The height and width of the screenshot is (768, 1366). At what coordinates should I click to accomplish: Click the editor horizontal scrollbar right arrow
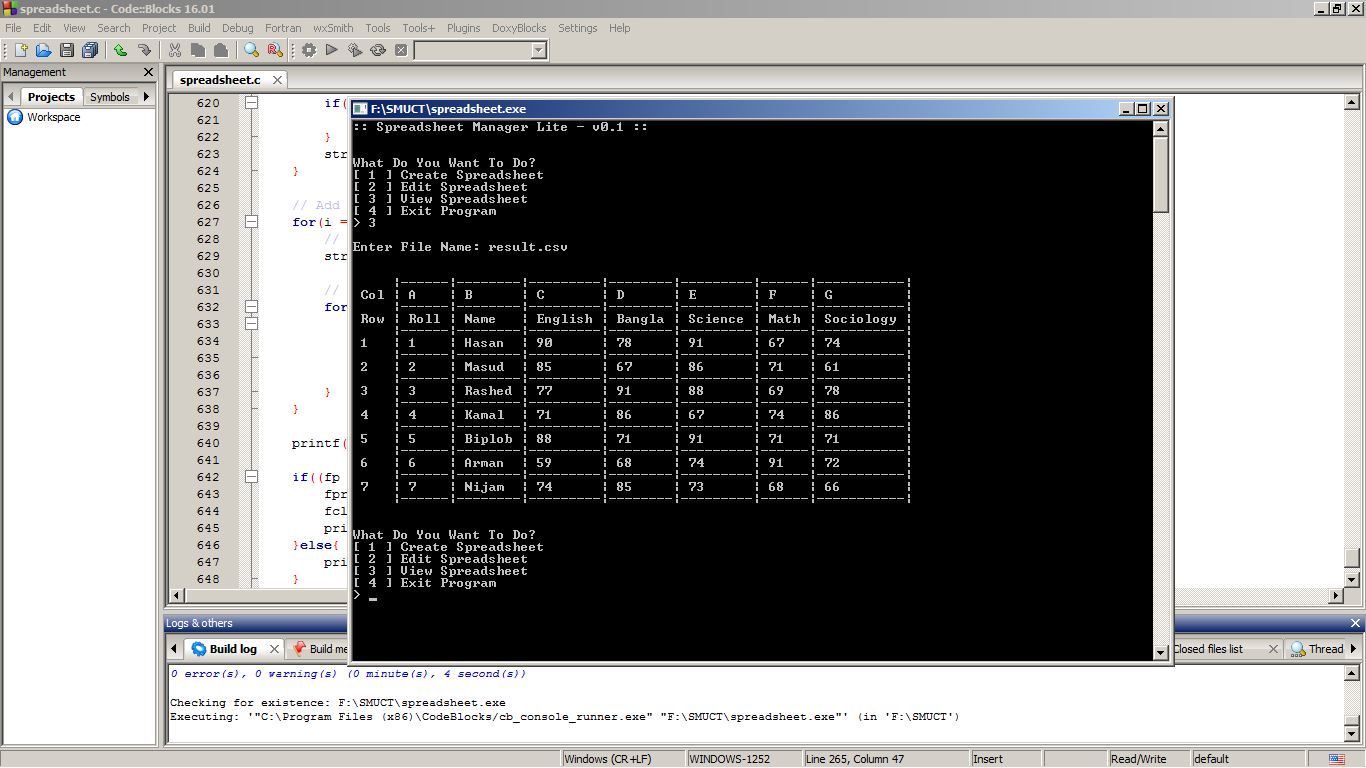coord(1334,596)
